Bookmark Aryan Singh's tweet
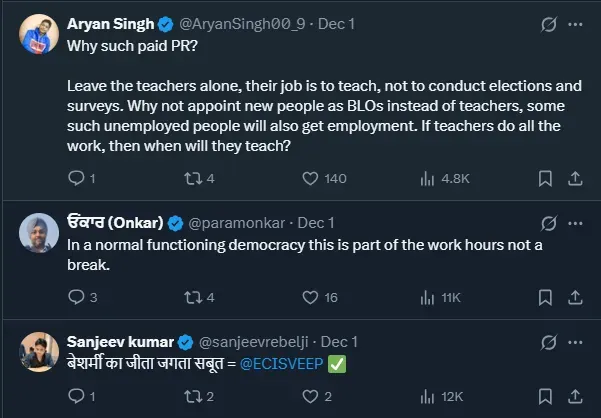 click(545, 179)
